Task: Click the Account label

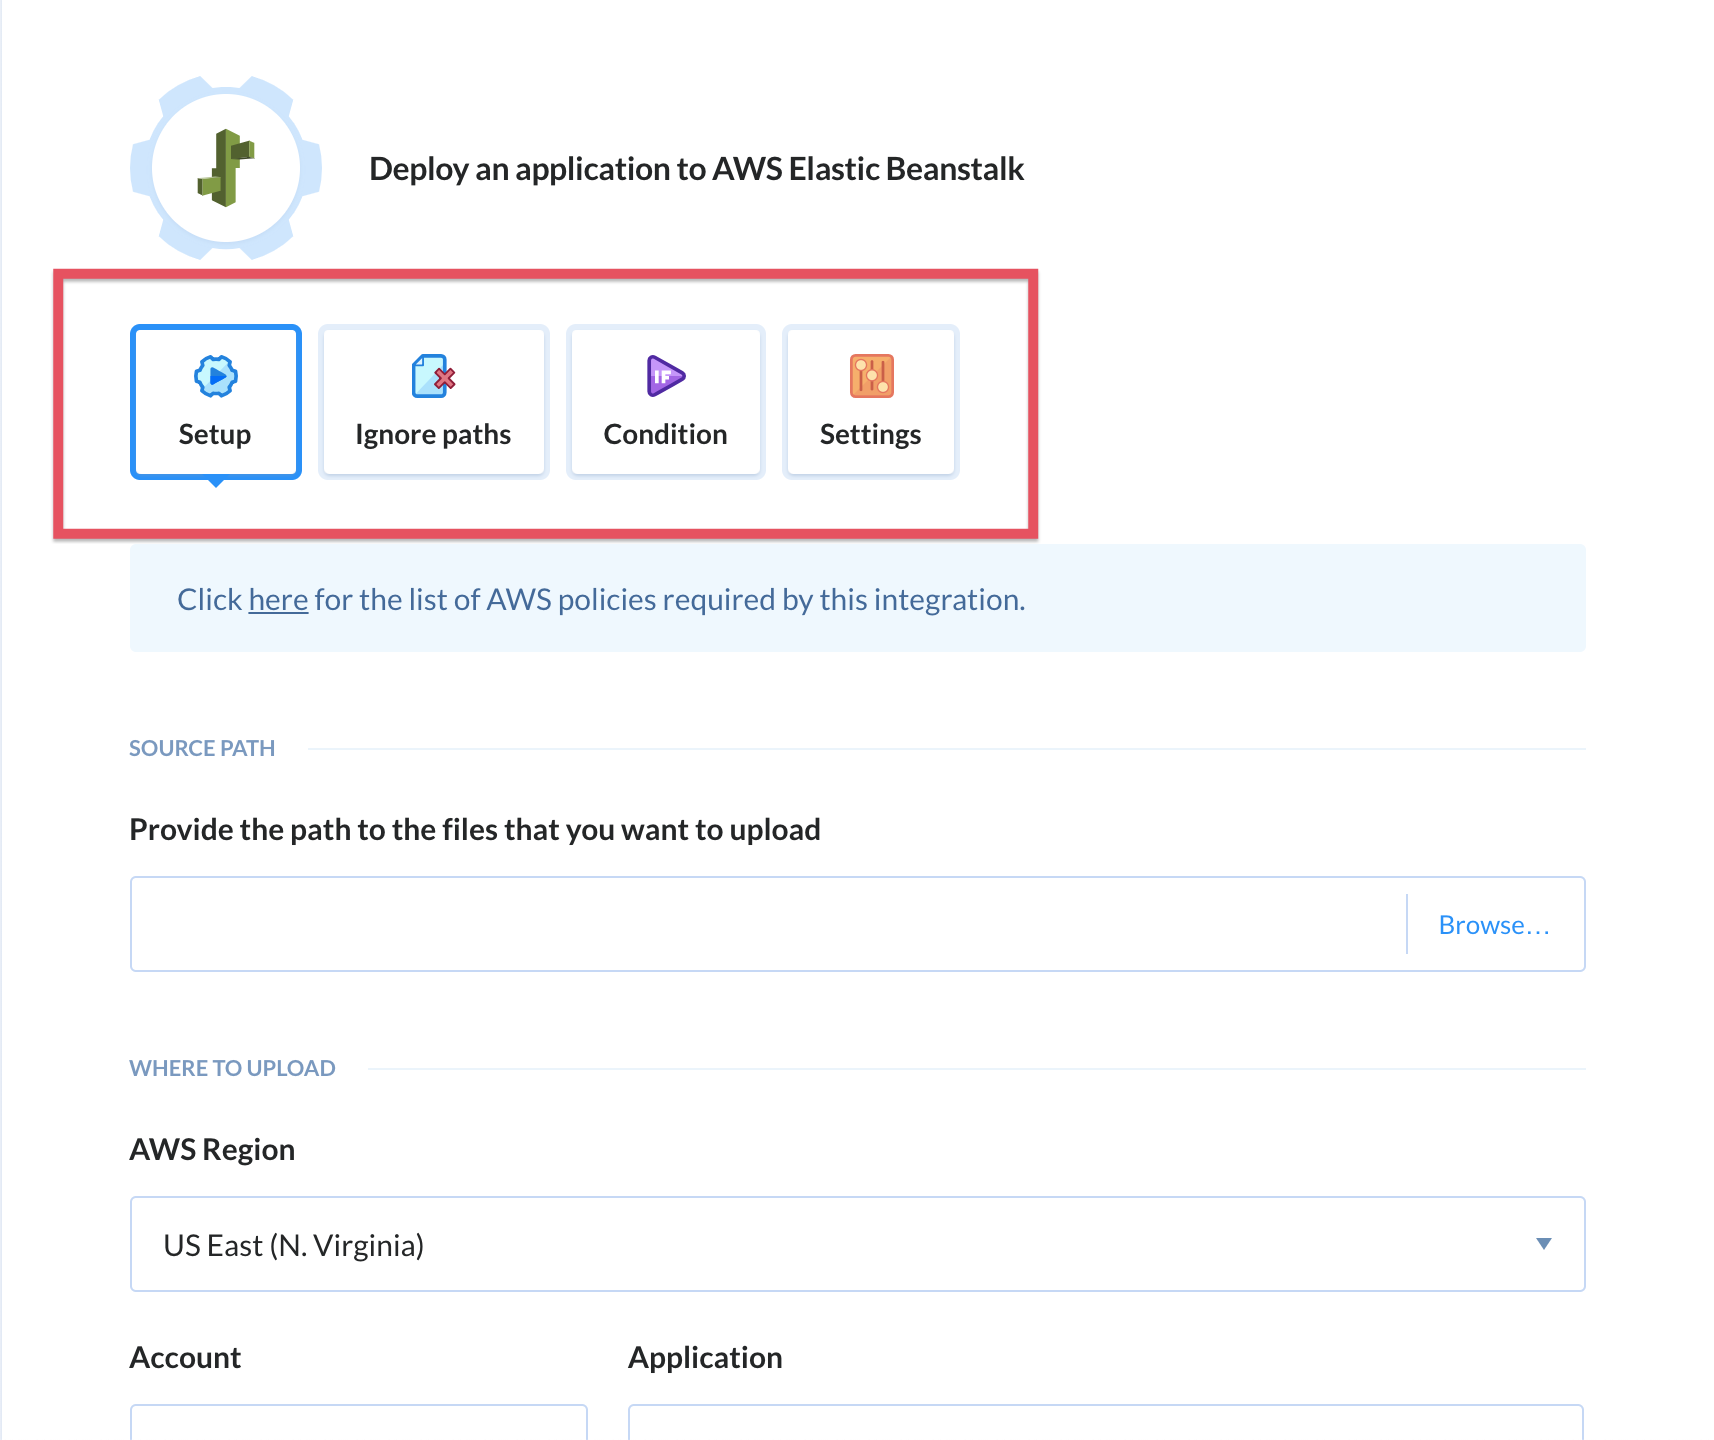Action: pos(185,1357)
